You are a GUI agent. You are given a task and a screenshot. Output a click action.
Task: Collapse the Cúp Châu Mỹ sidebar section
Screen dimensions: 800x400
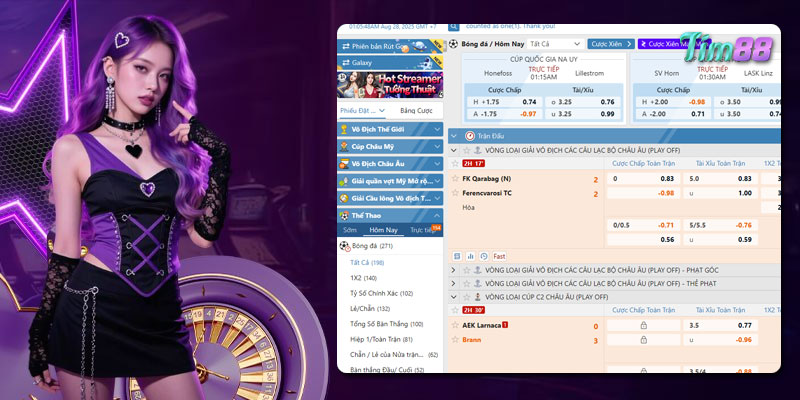pyautogui.click(x=437, y=147)
